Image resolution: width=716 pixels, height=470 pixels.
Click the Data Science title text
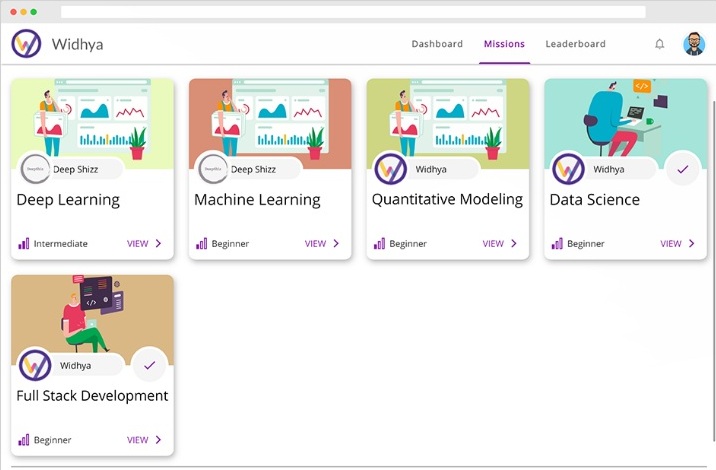pyautogui.click(x=595, y=200)
